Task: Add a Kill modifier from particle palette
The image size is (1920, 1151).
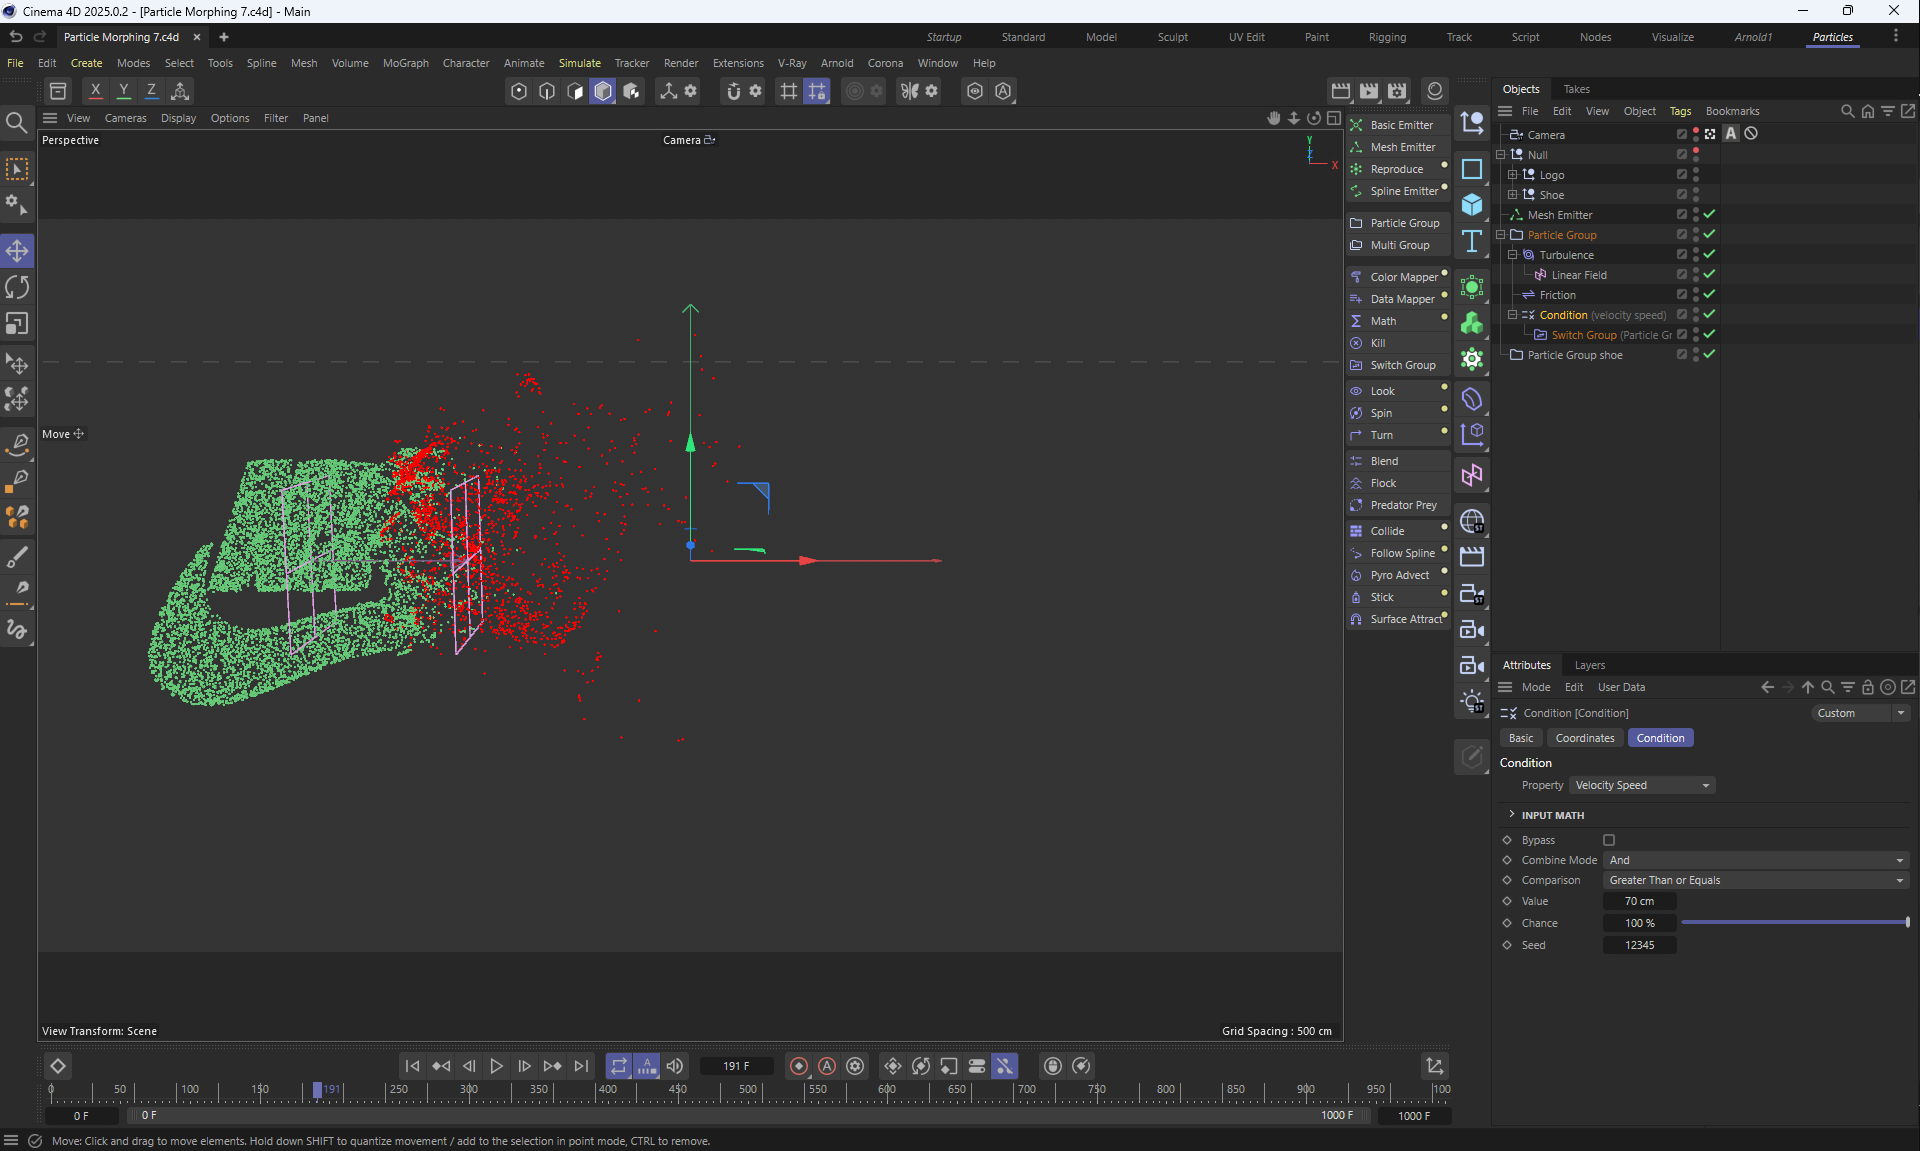Action: coord(1377,343)
